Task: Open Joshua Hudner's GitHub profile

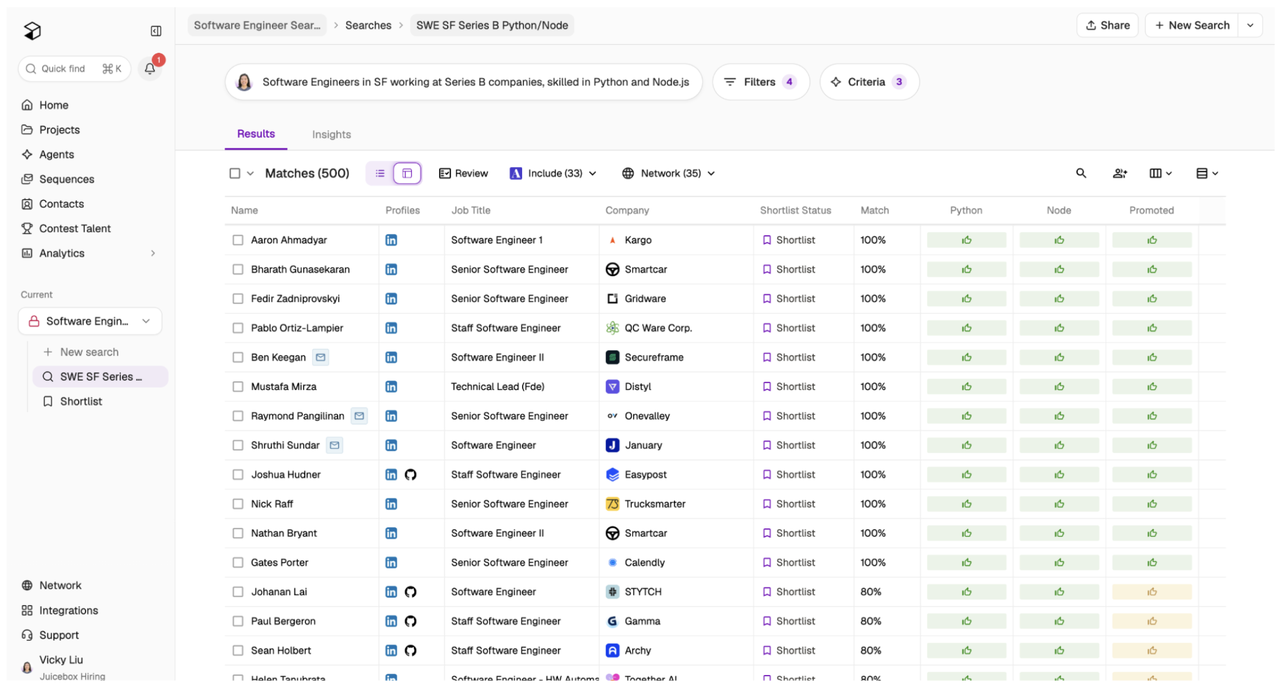Action: pyautogui.click(x=410, y=475)
